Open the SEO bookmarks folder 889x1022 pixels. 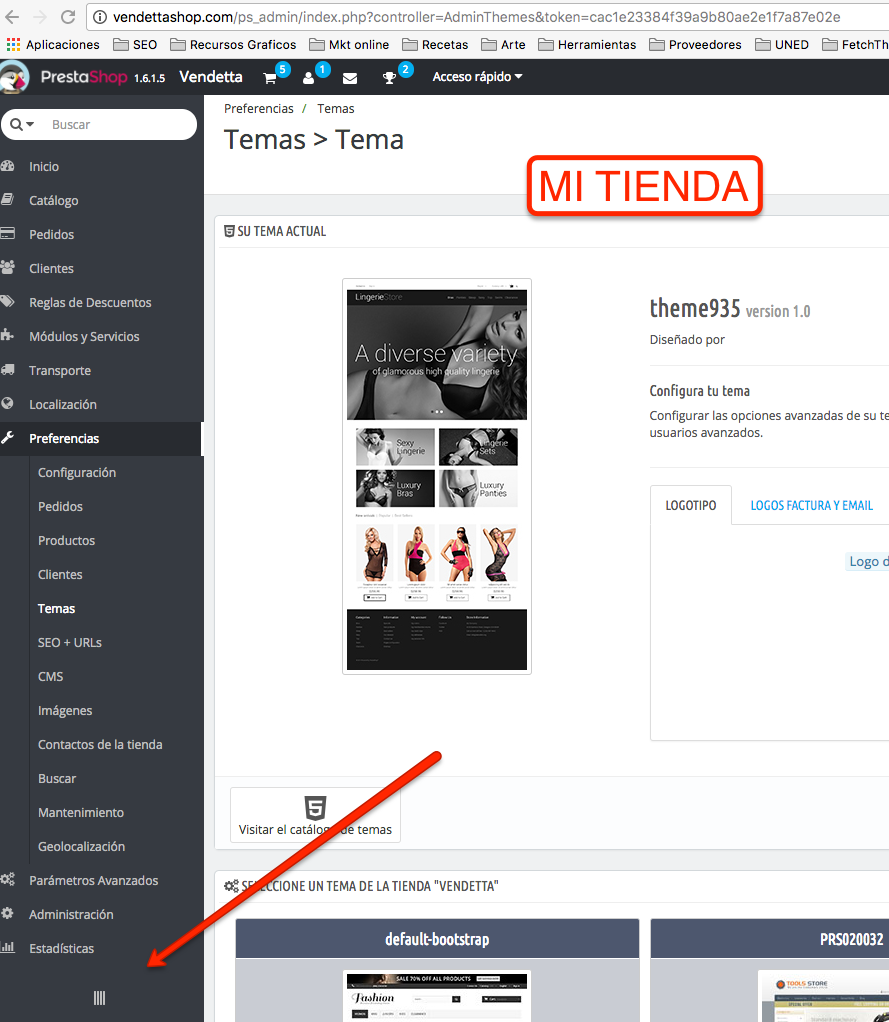point(135,44)
